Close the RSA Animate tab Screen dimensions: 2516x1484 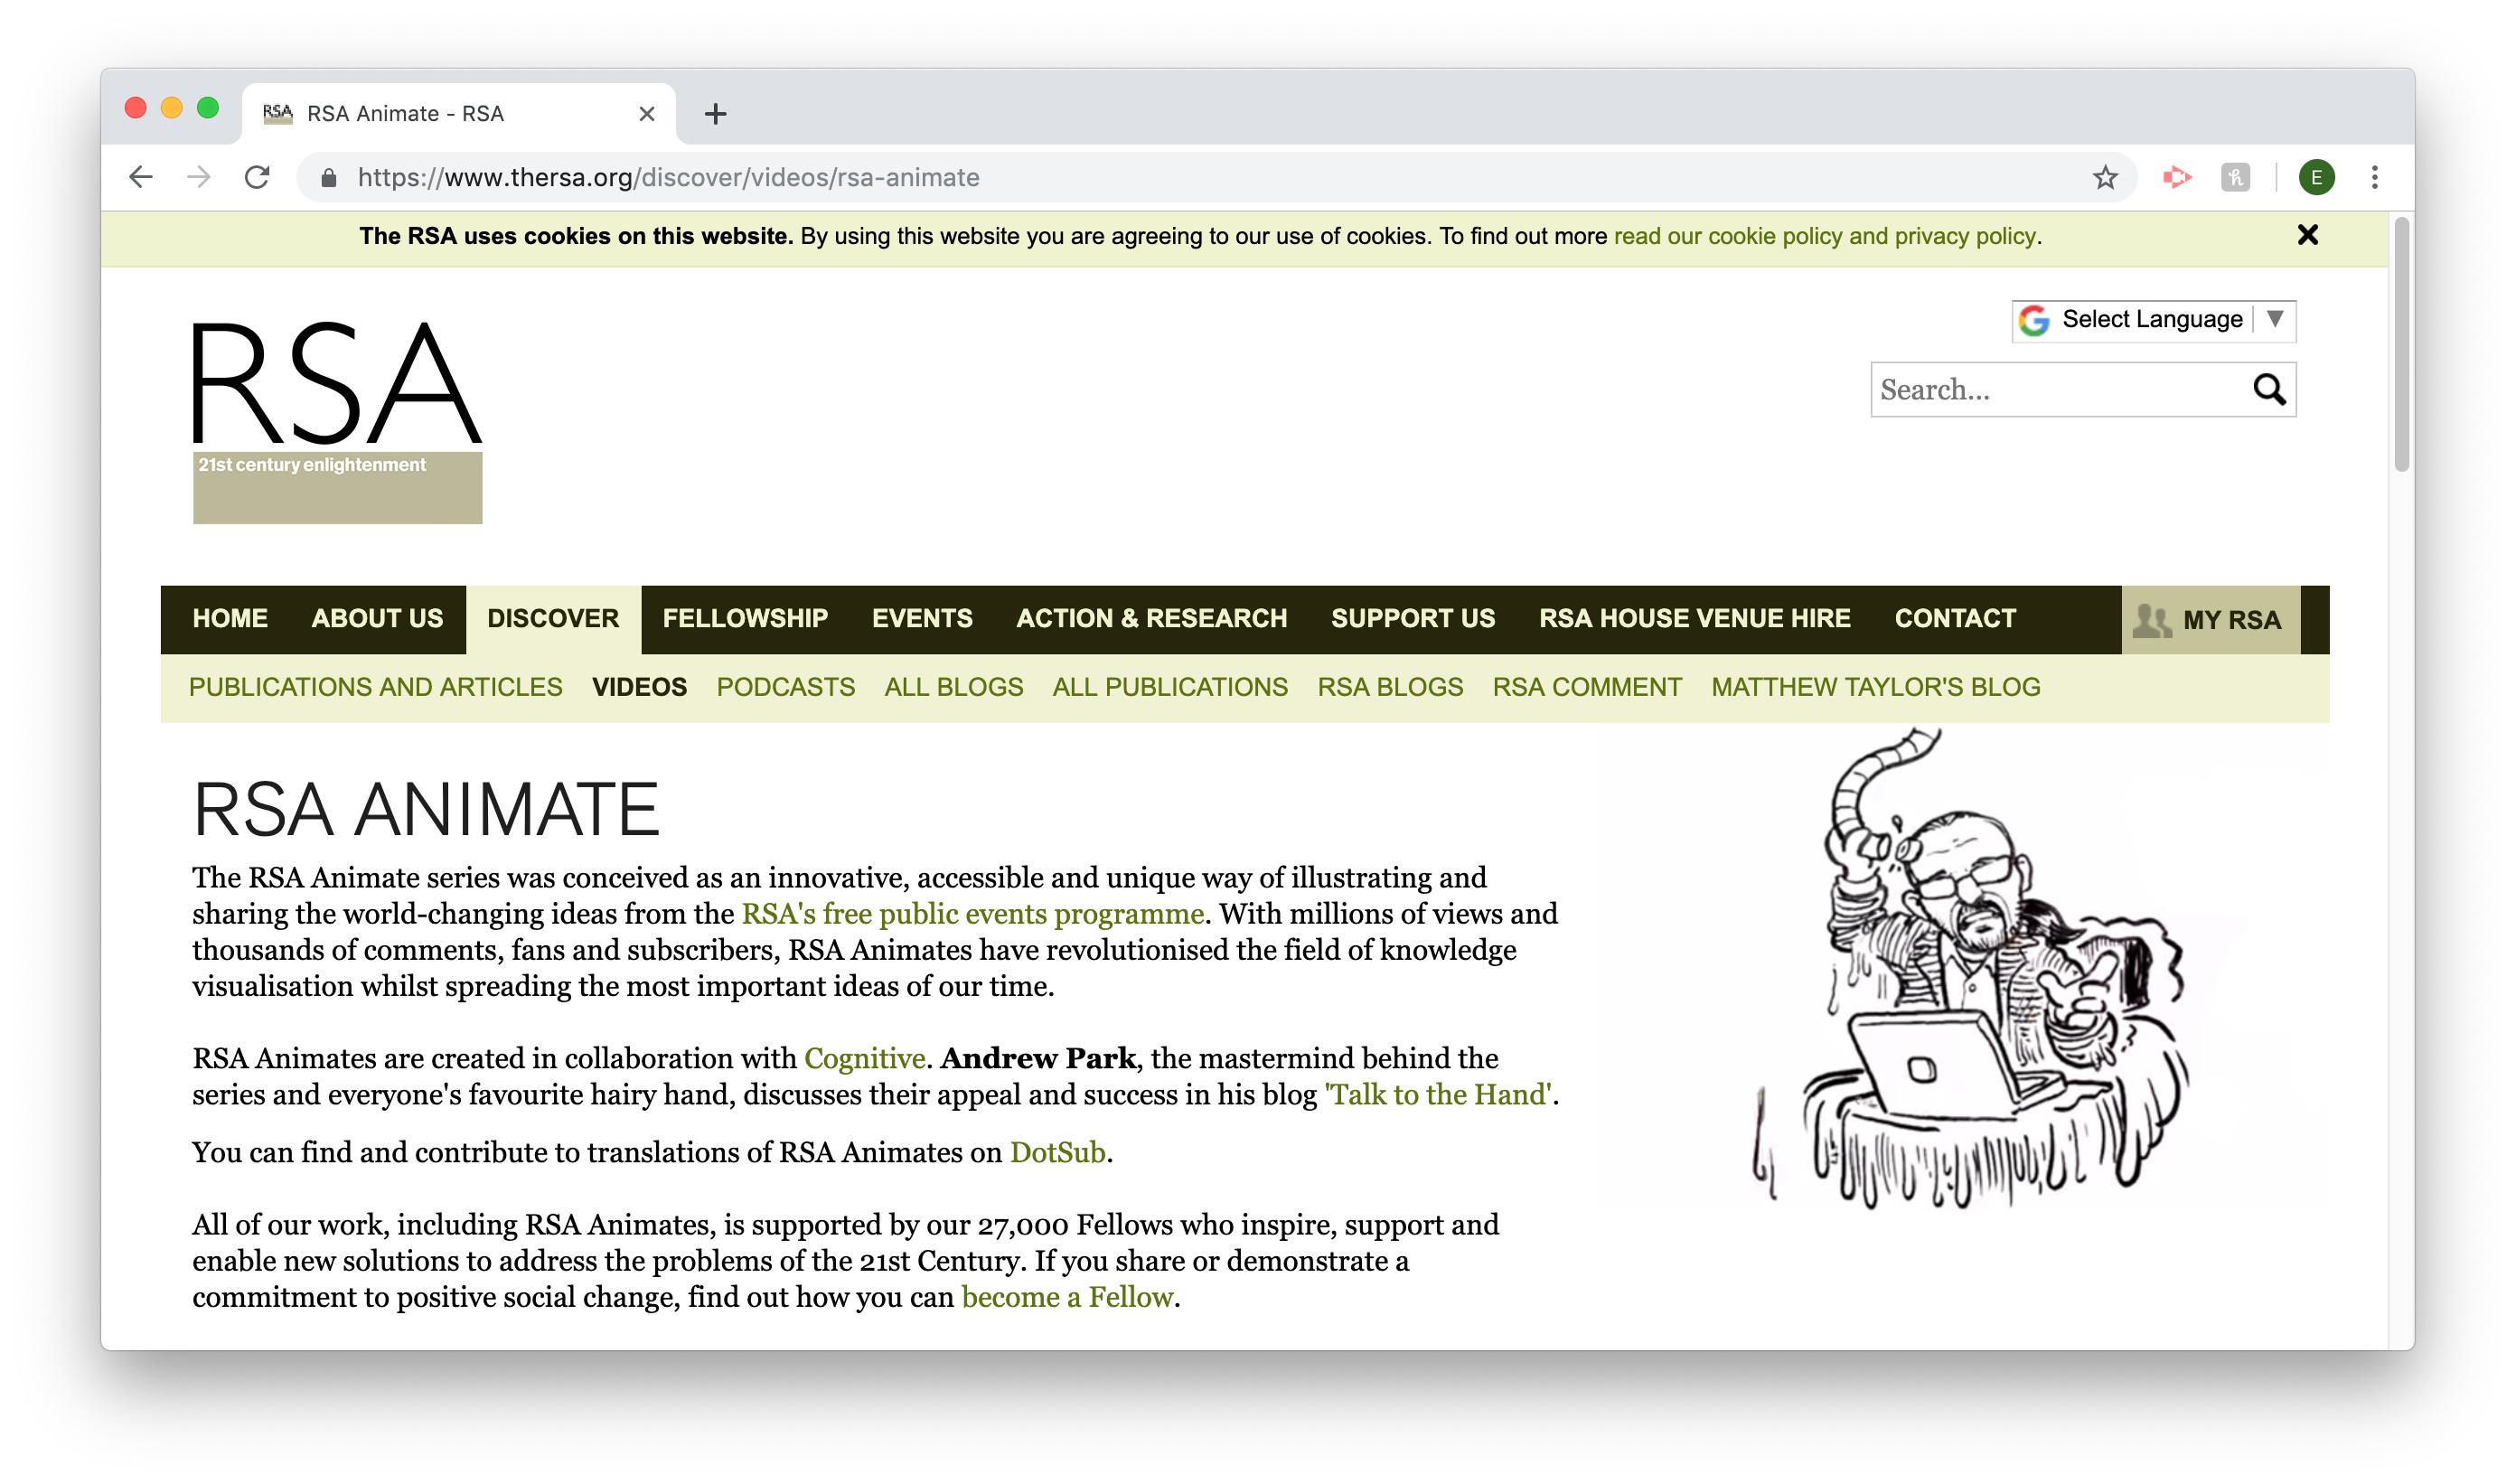[646, 114]
